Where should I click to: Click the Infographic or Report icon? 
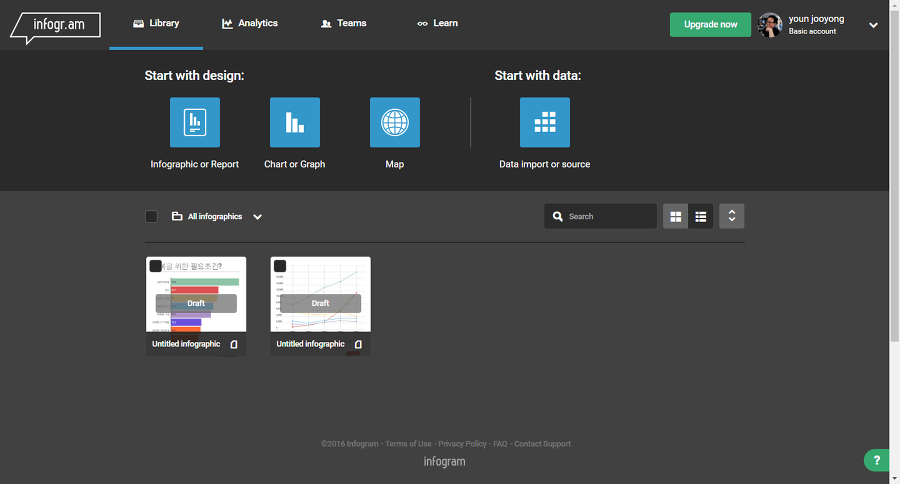[x=195, y=122]
